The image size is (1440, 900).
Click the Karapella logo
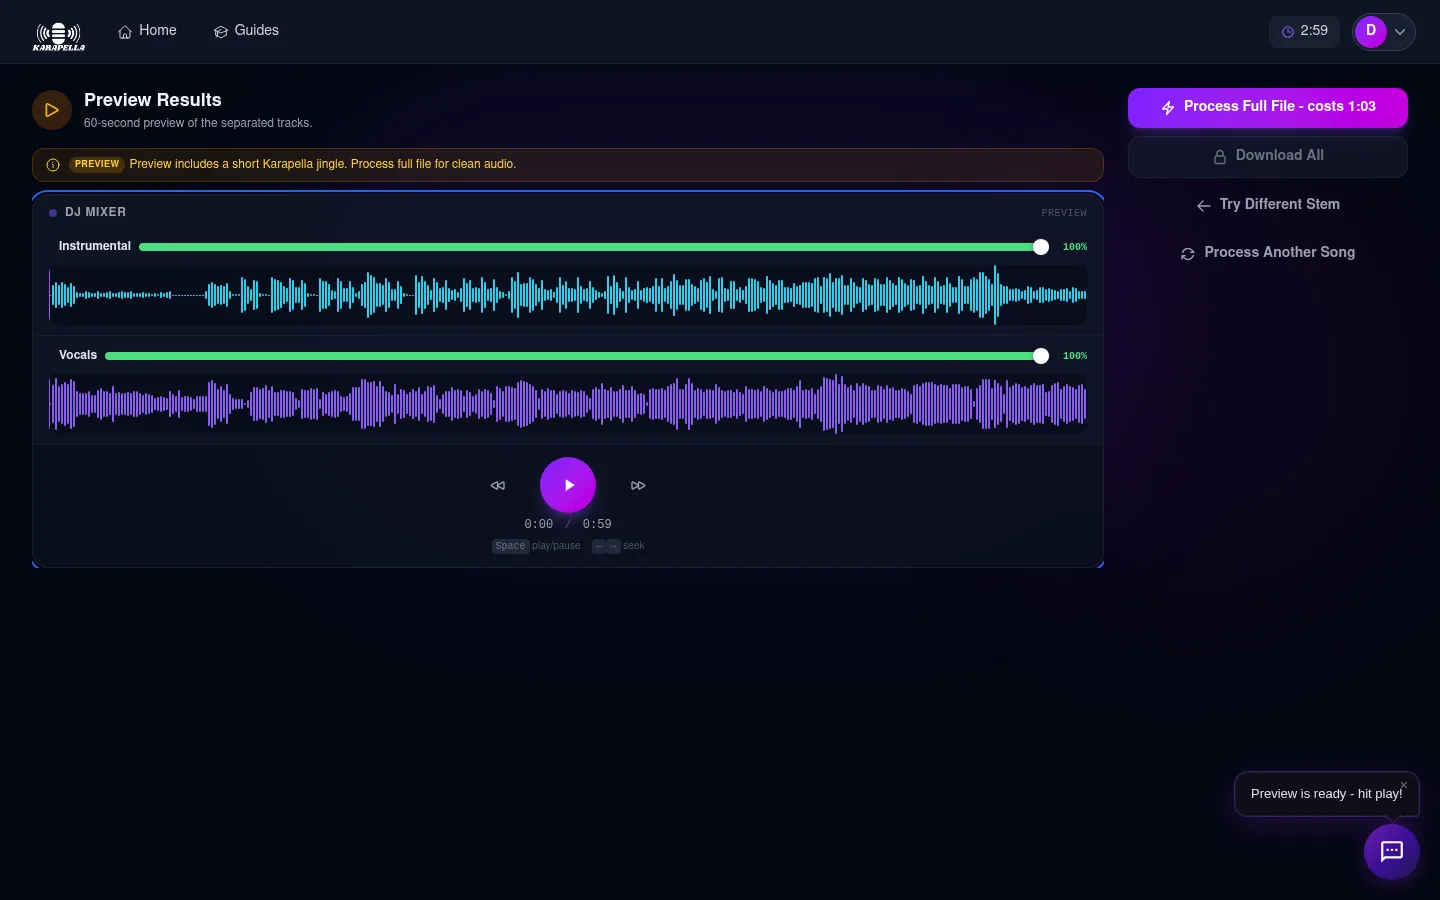coord(58,34)
